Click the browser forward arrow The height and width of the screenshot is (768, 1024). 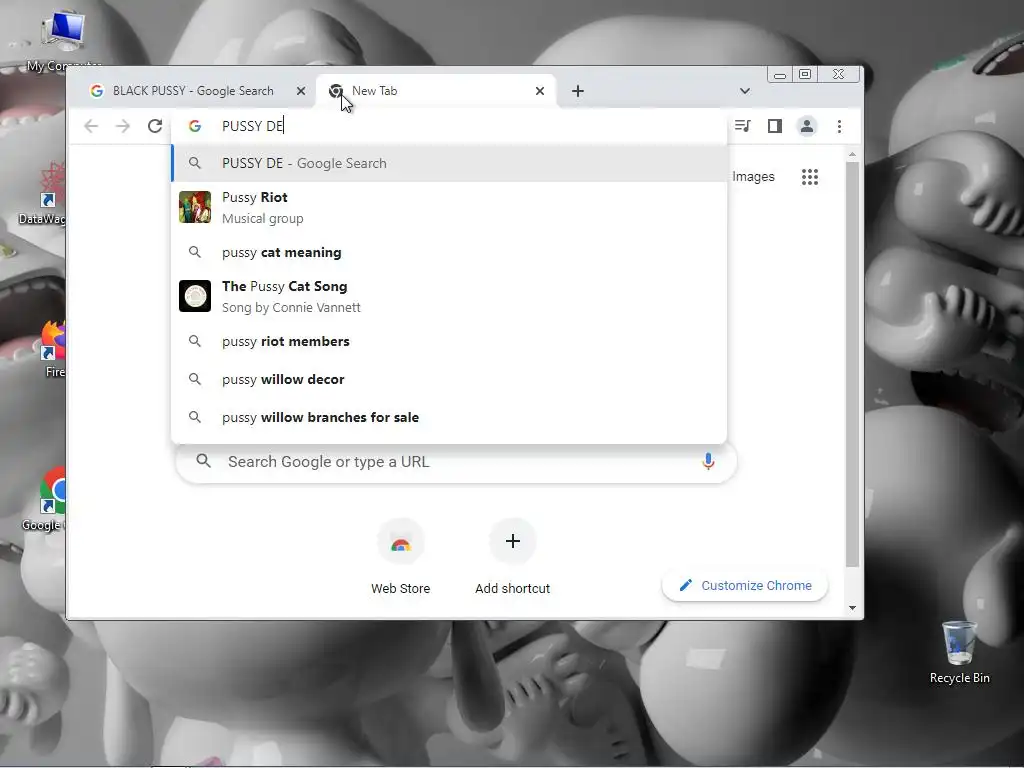click(x=123, y=126)
